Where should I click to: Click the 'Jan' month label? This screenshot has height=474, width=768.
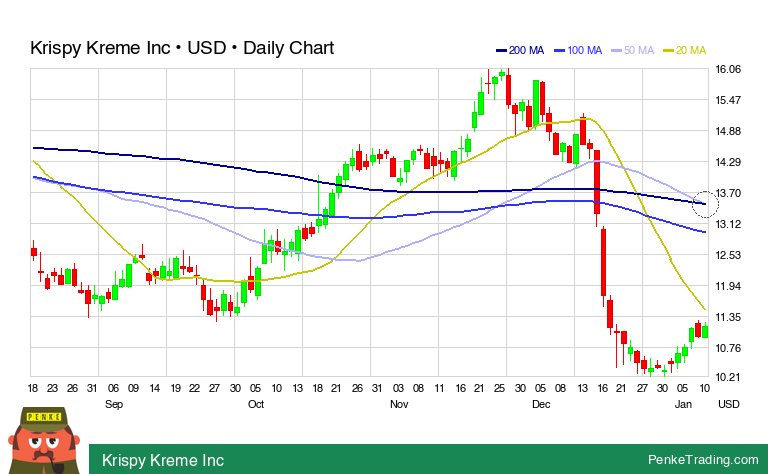click(x=683, y=404)
